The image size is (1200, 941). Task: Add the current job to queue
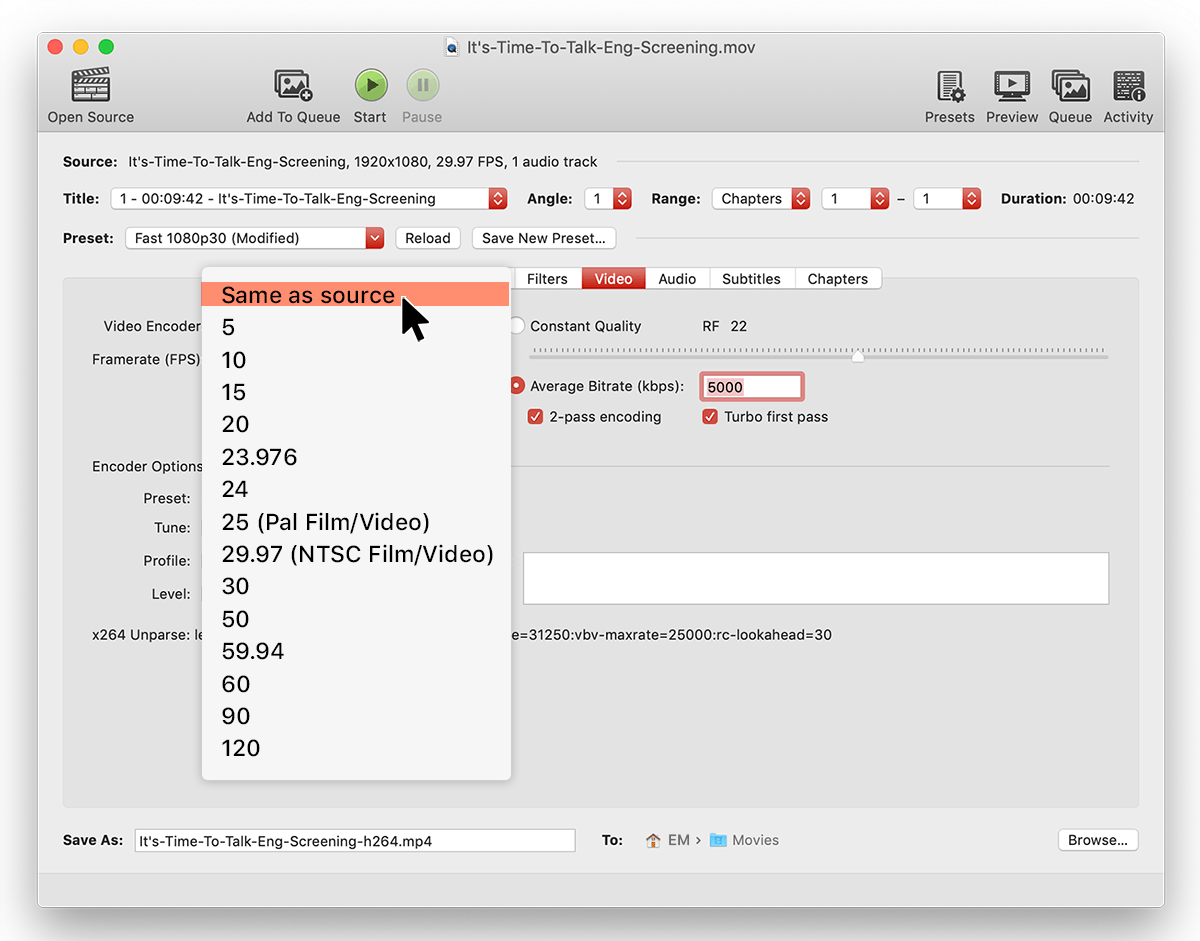point(293,95)
